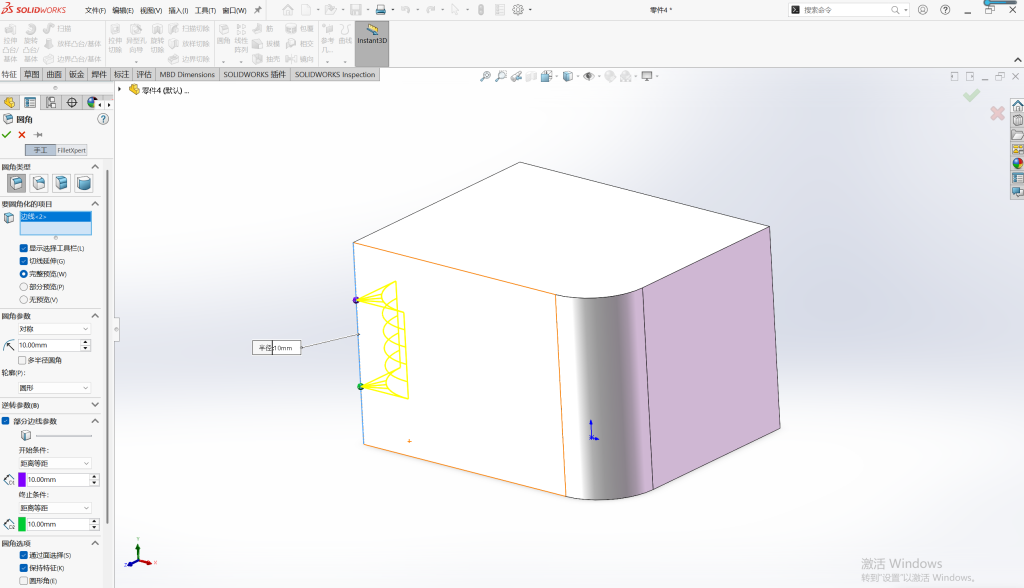This screenshot has height=588, width=1024.
Task: Select the face fillet type icon
Action: coord(61,183)
